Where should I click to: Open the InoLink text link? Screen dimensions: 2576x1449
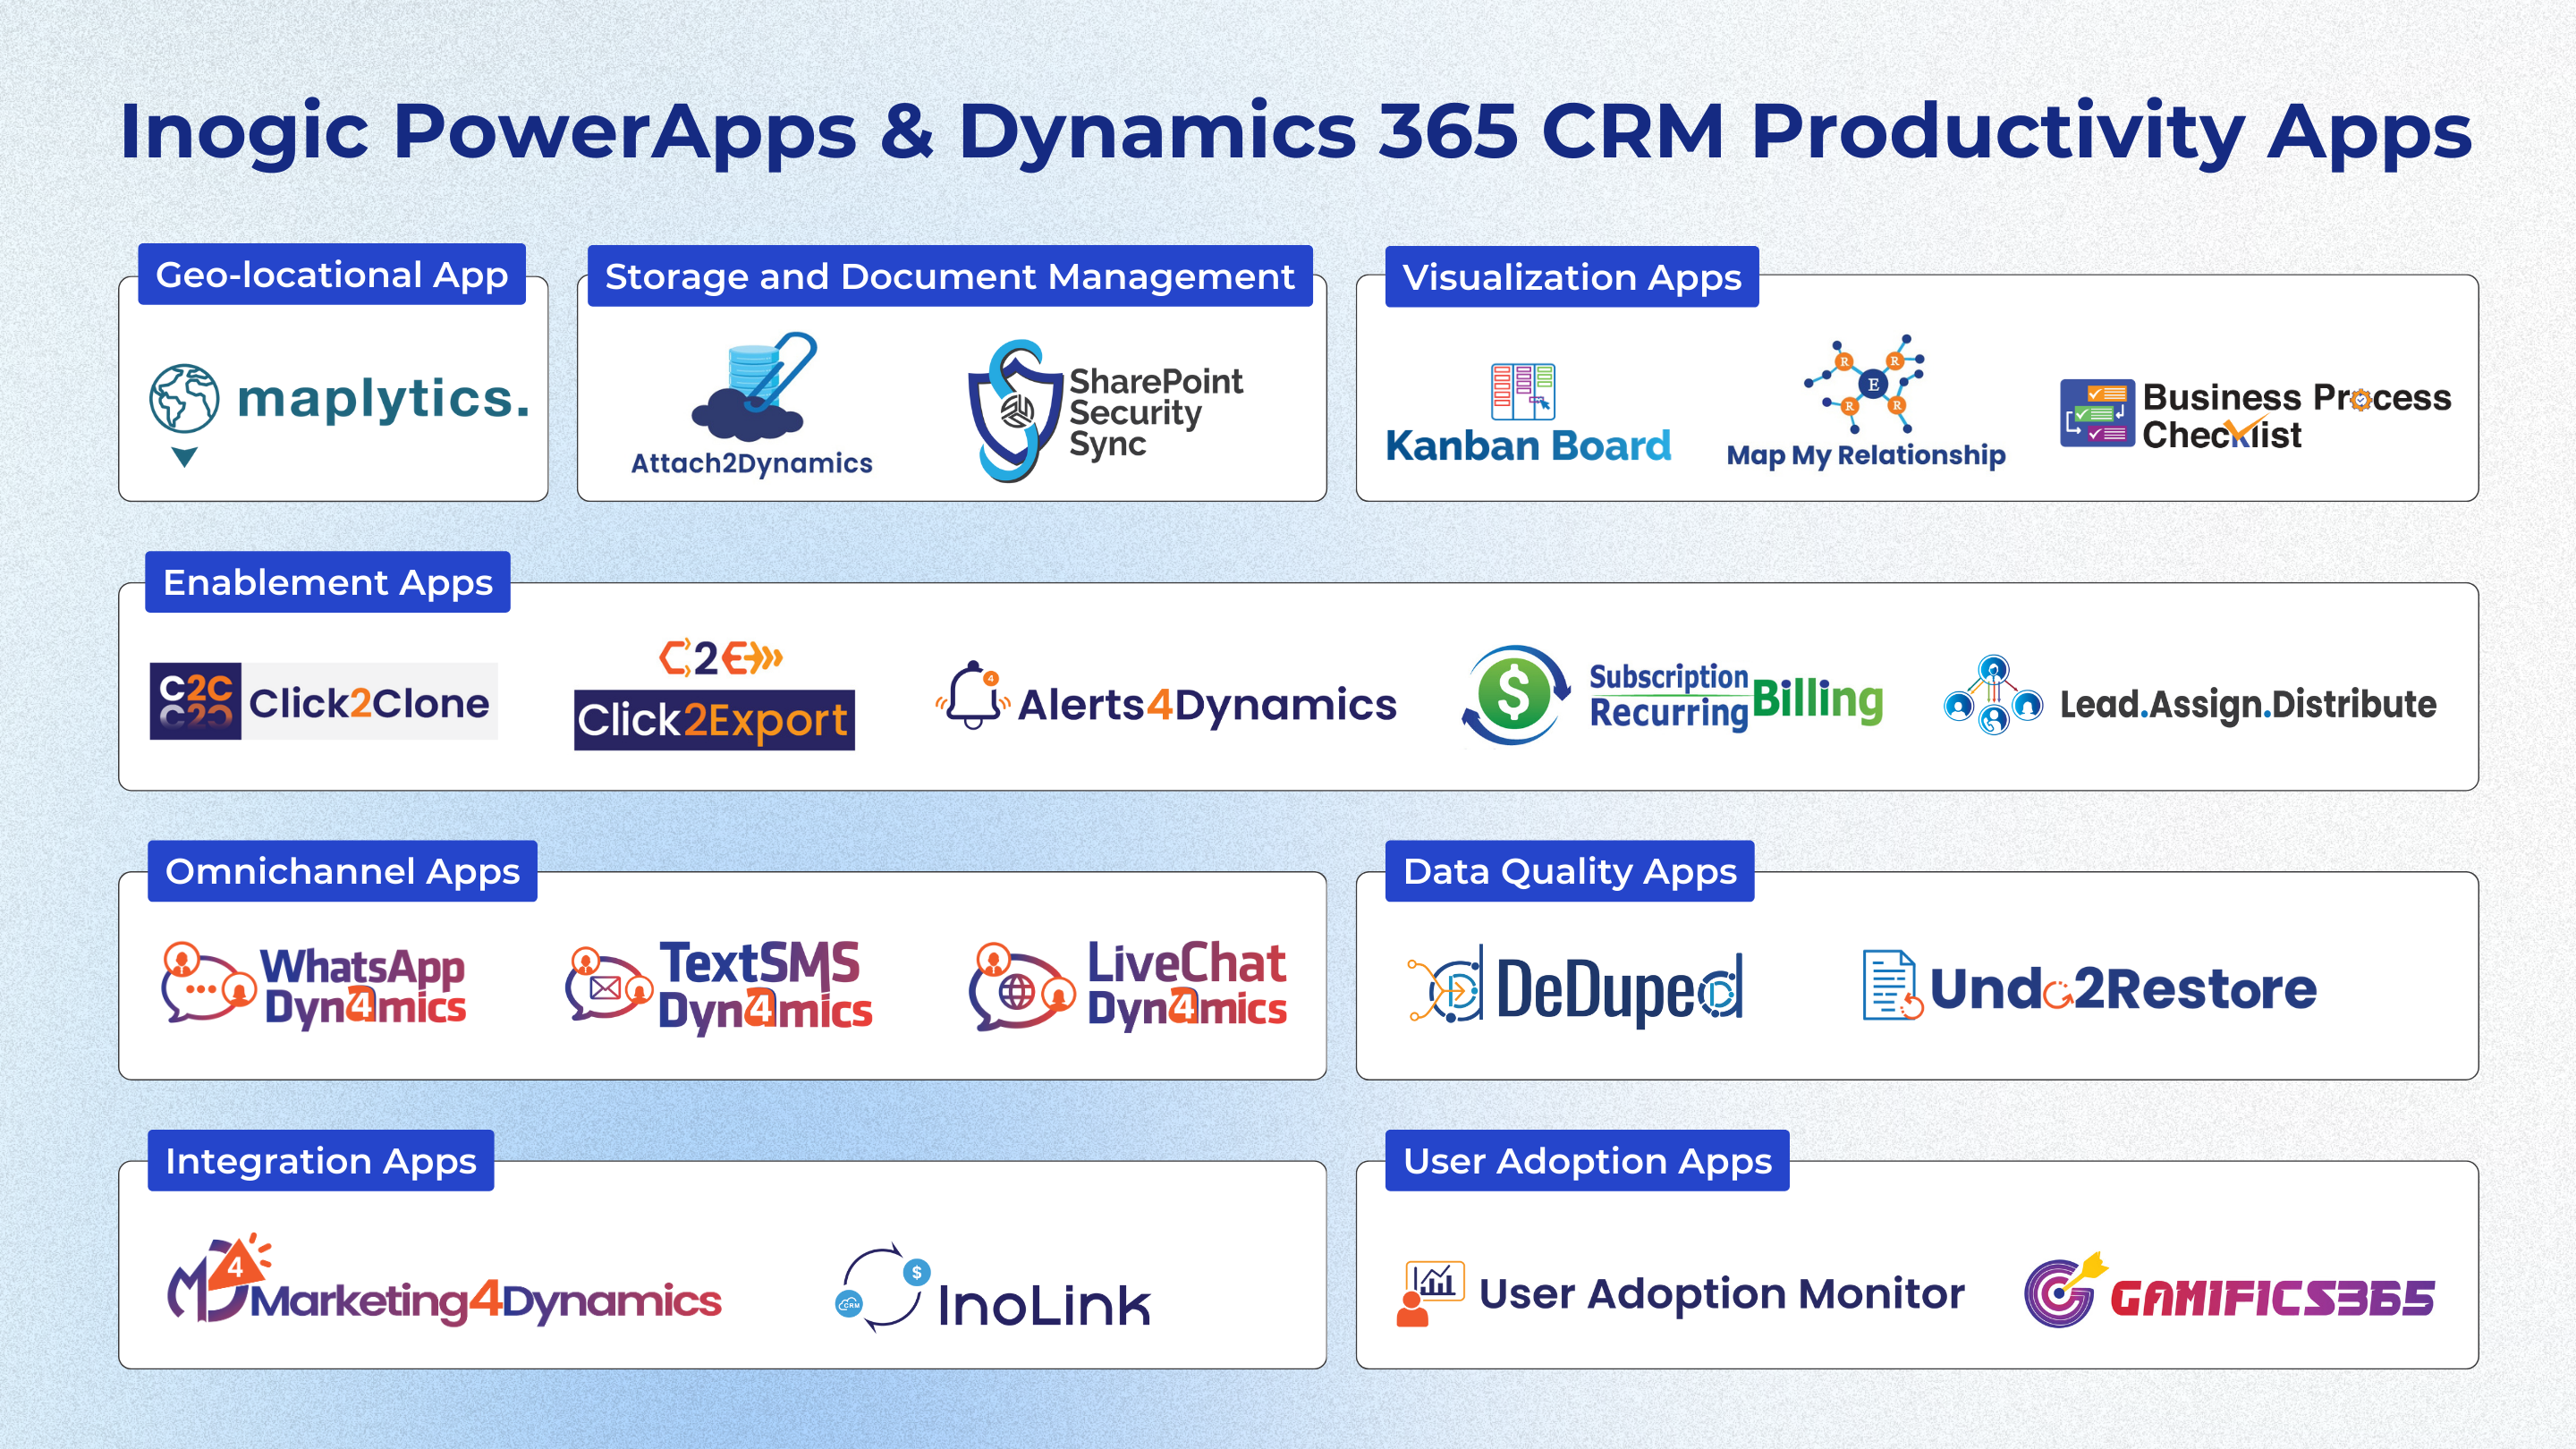click(1044, 1305)
